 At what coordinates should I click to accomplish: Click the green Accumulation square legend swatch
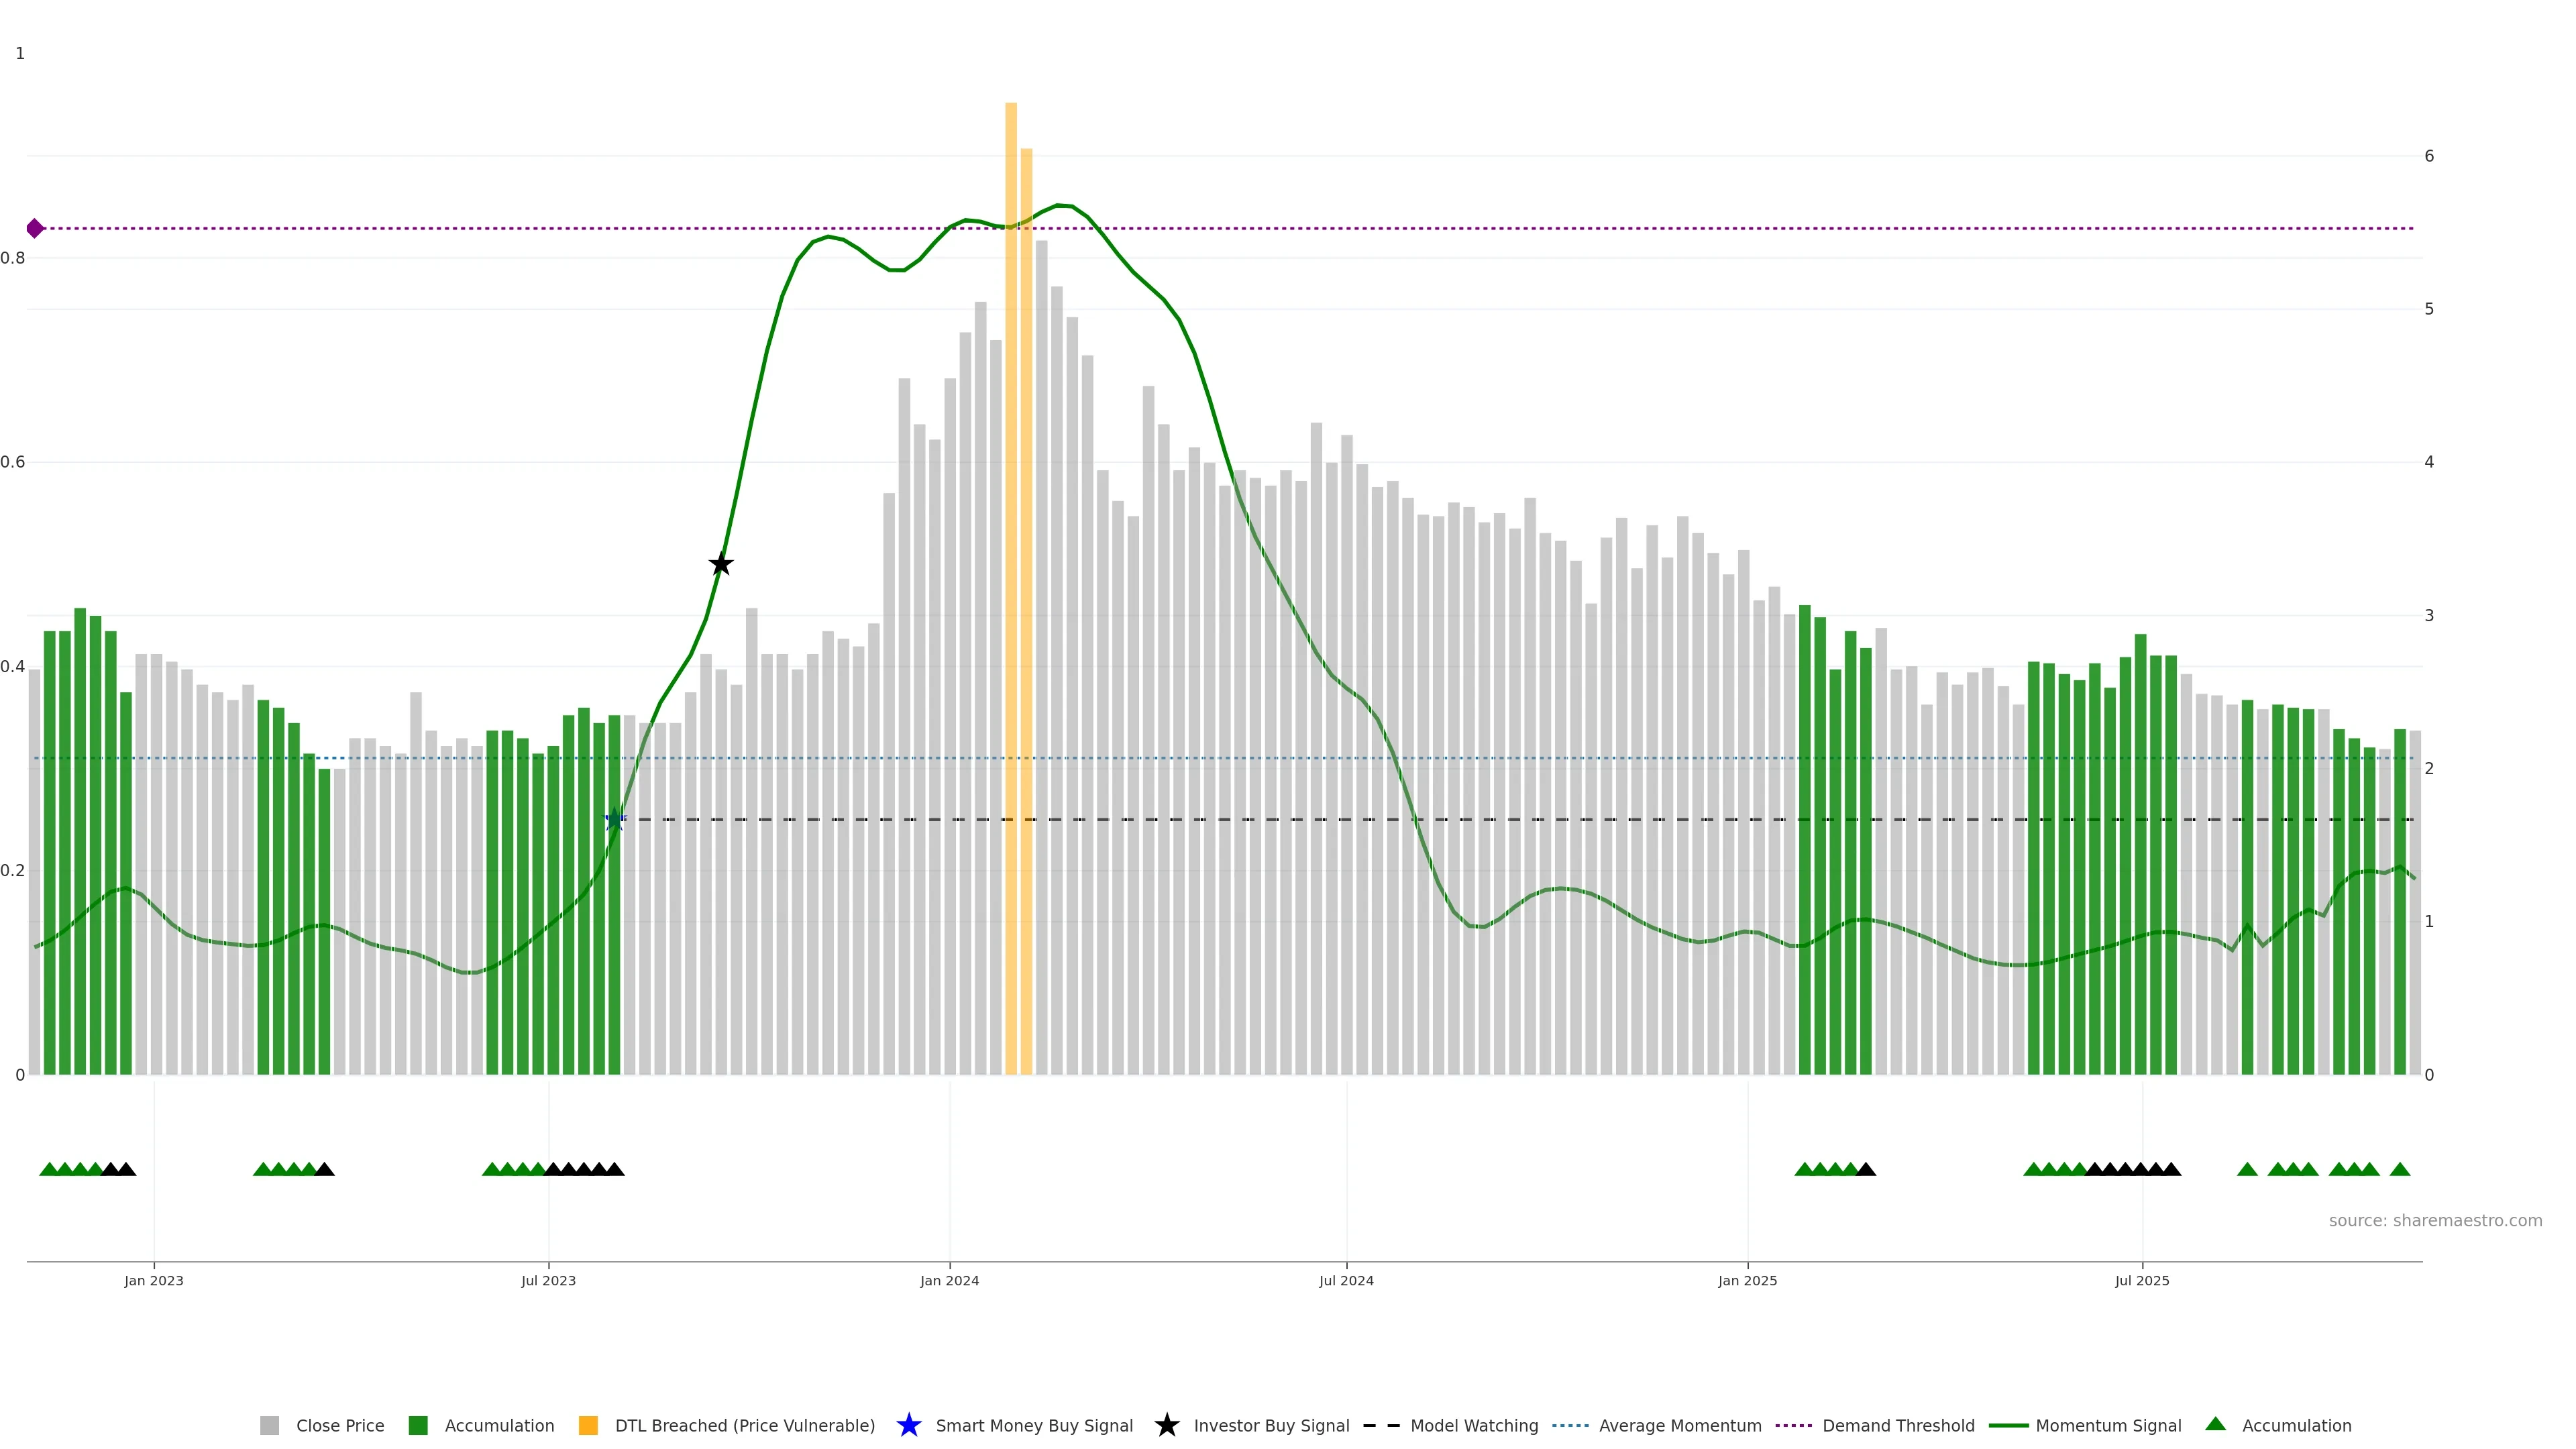coord(418,1426)
